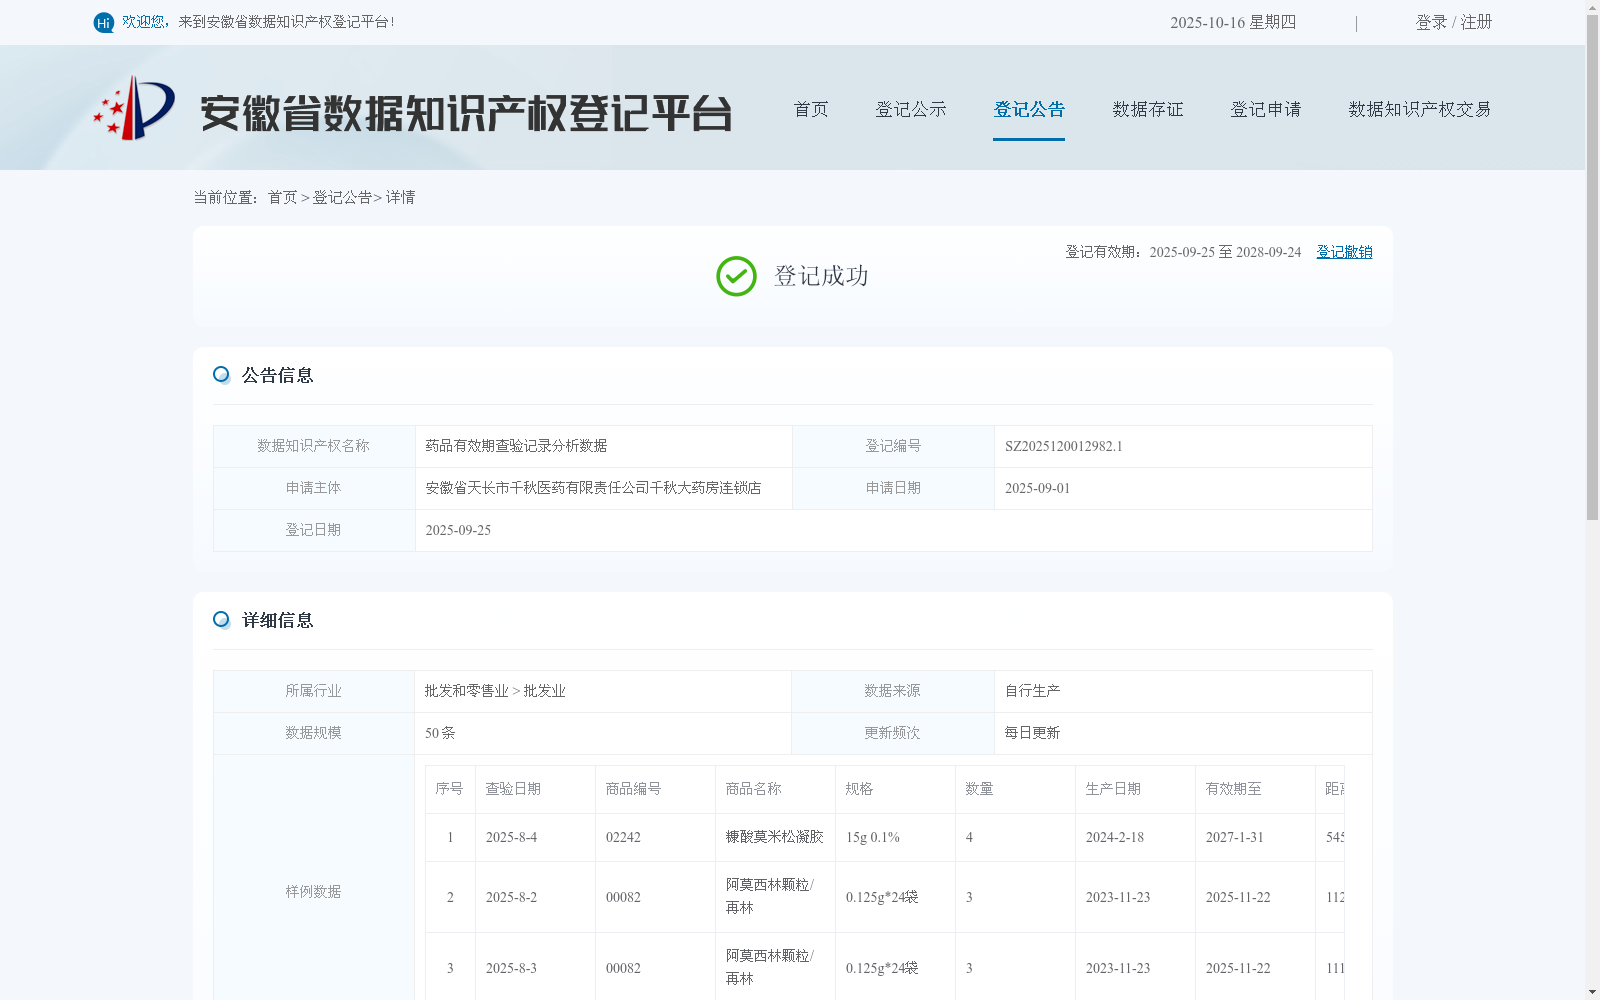This screenshot has height=1000, width=1600.
Task: Open the 登记公示 navigation tab
Action: click(x=911, y=109)
